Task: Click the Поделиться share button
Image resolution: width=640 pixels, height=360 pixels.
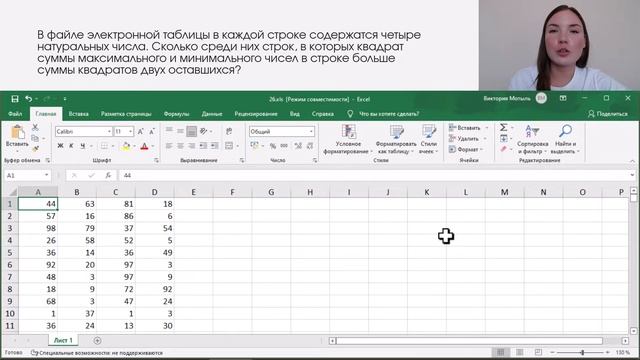Action: click(608, 114)
